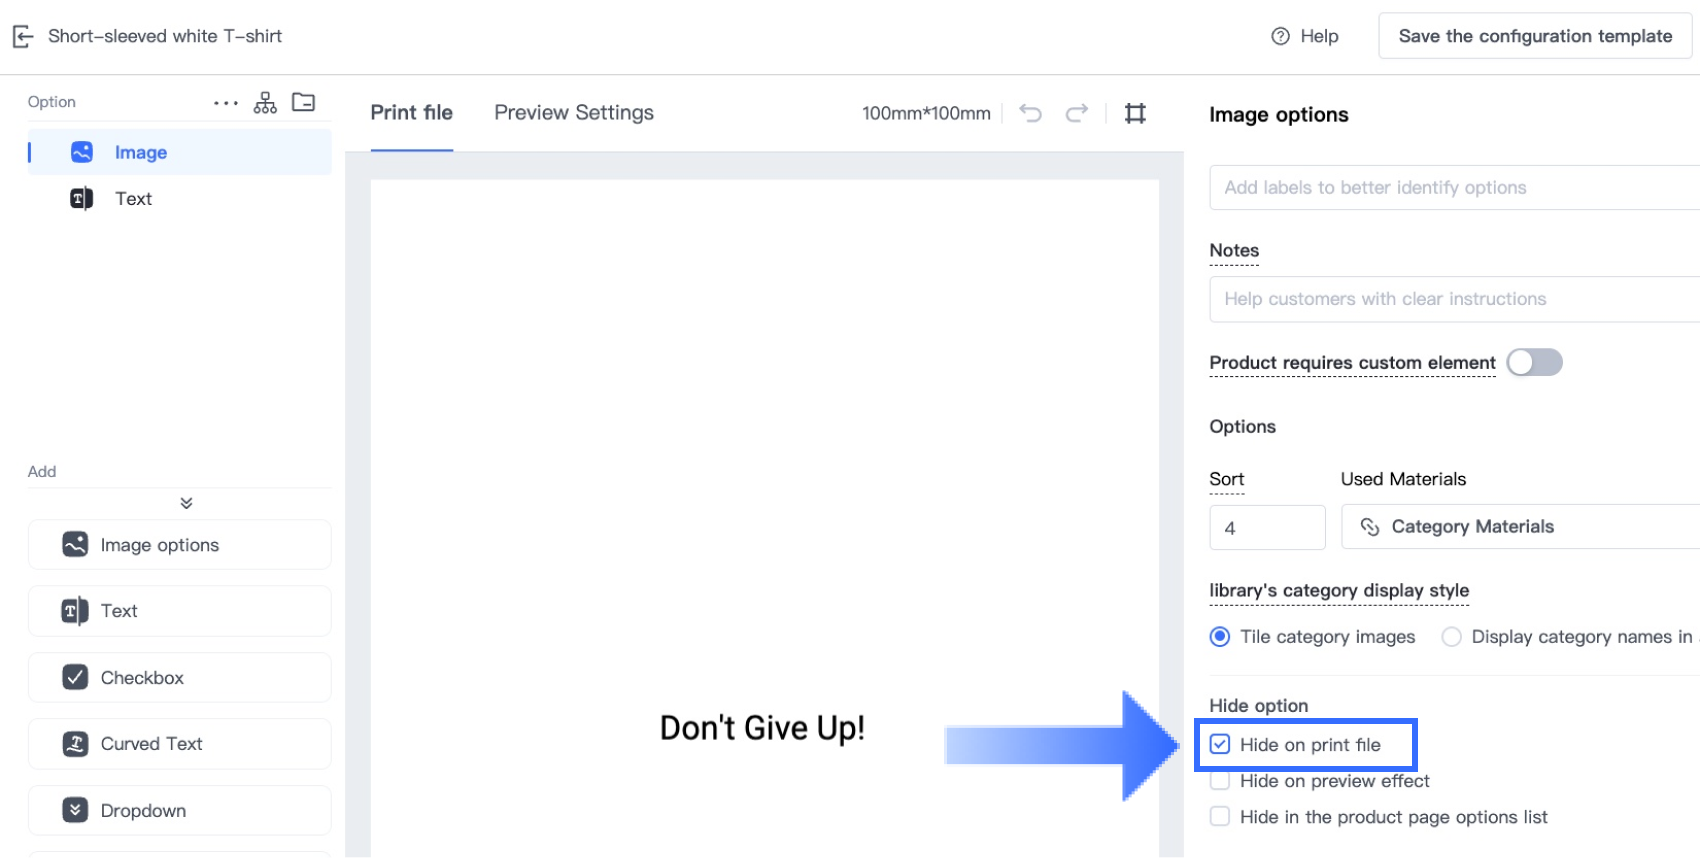The image size is (1700, 858).
Task: Add a Dropdown option
Action: [x=180, y=810]
